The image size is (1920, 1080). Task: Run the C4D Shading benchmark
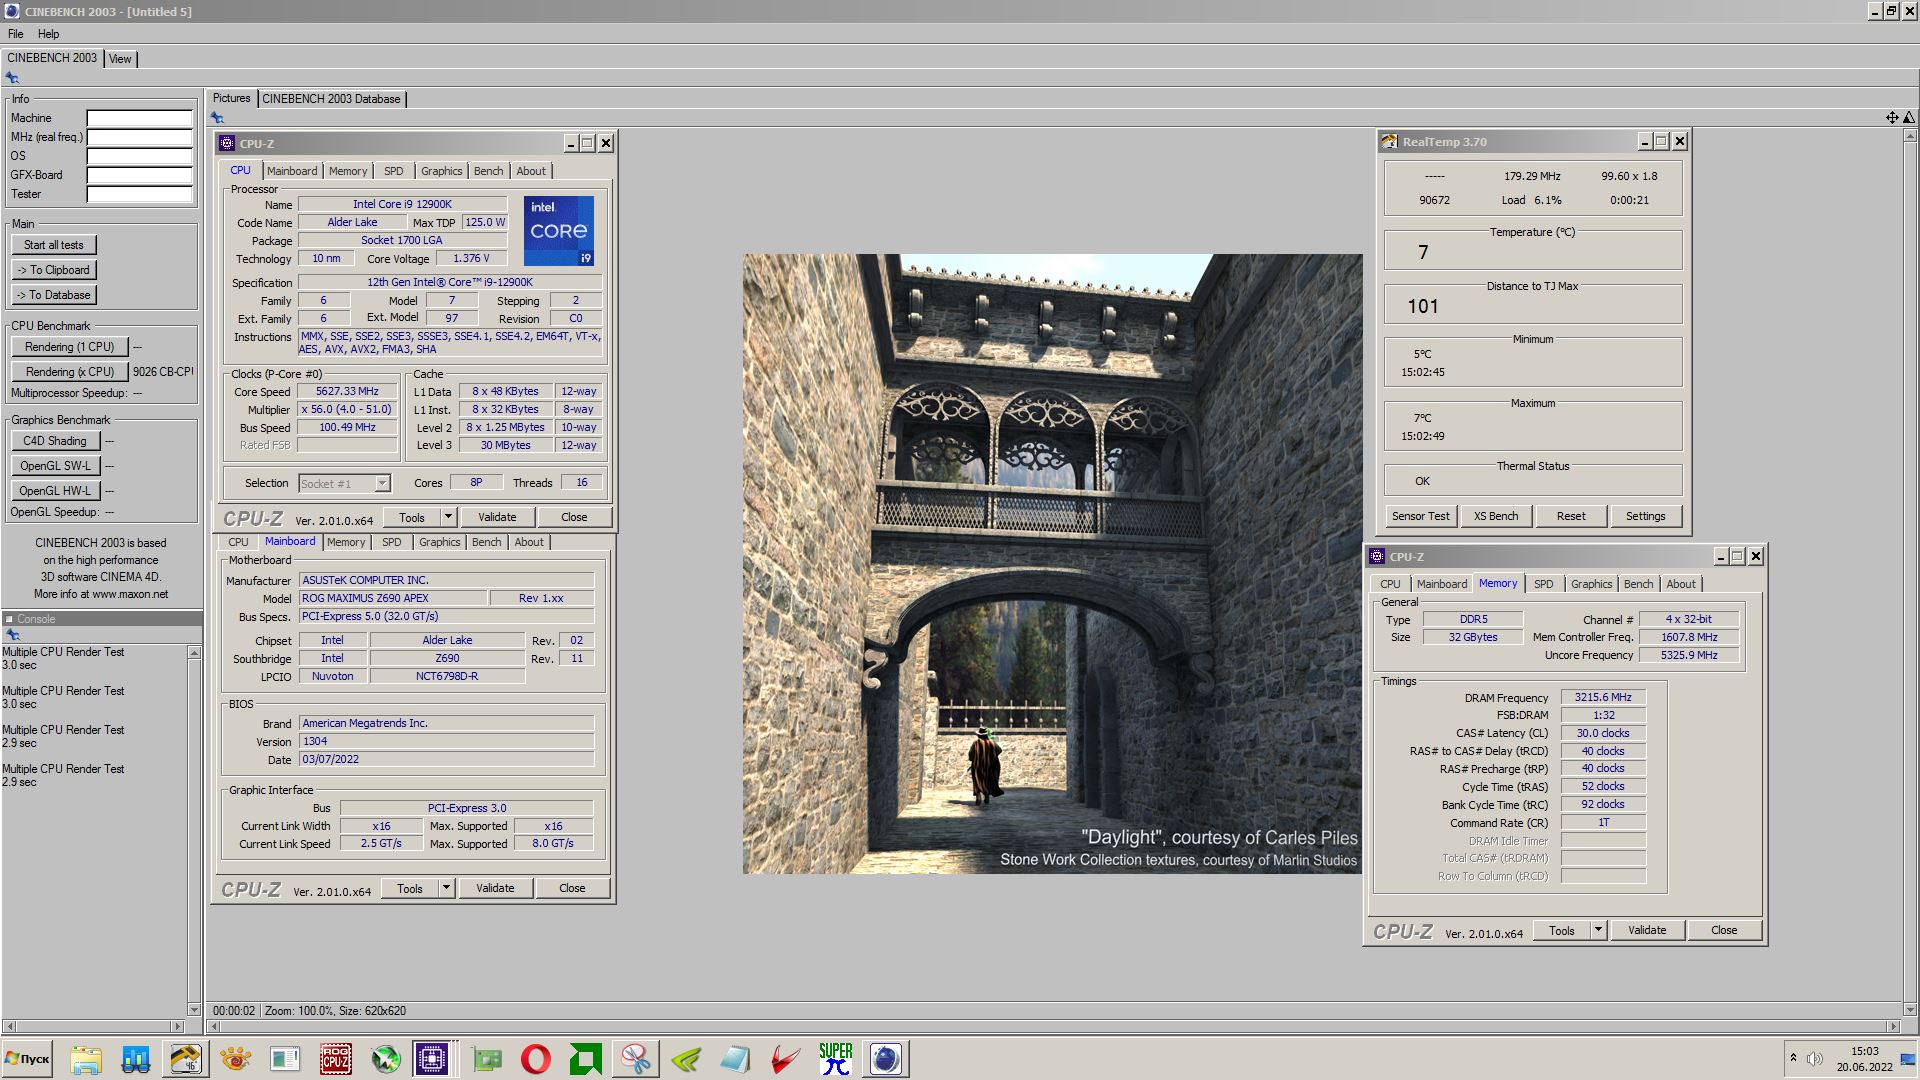click(x=55, y=441)
